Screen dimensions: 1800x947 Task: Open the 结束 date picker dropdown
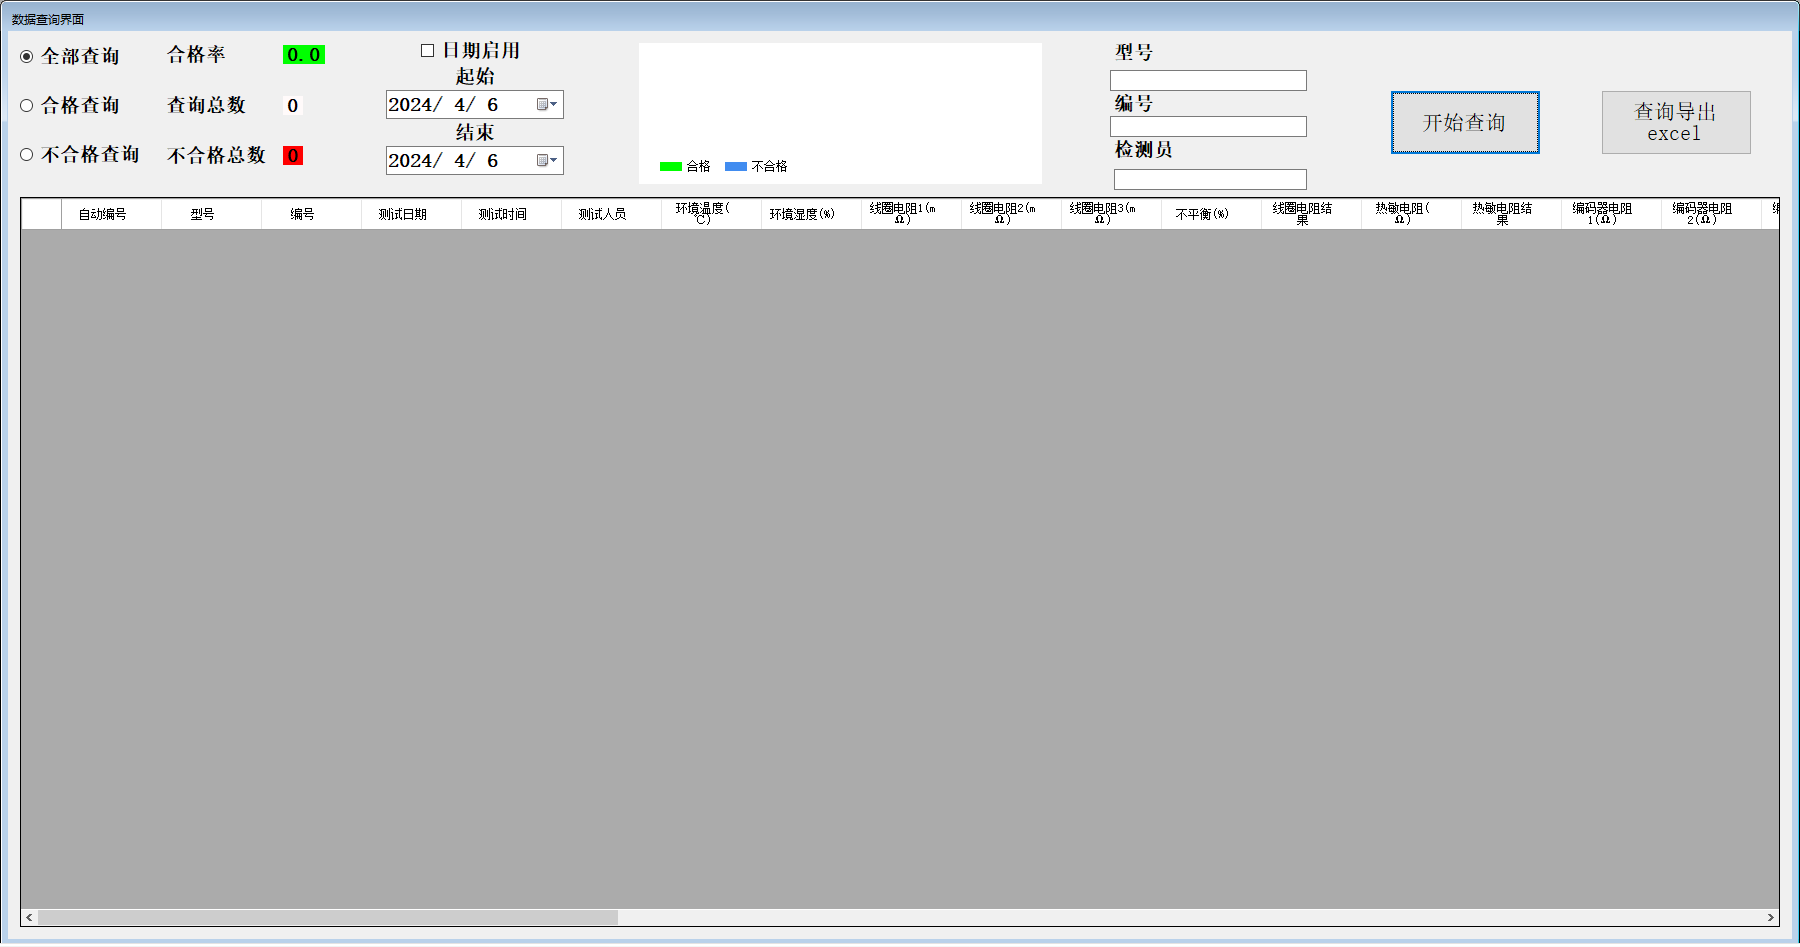547,161
